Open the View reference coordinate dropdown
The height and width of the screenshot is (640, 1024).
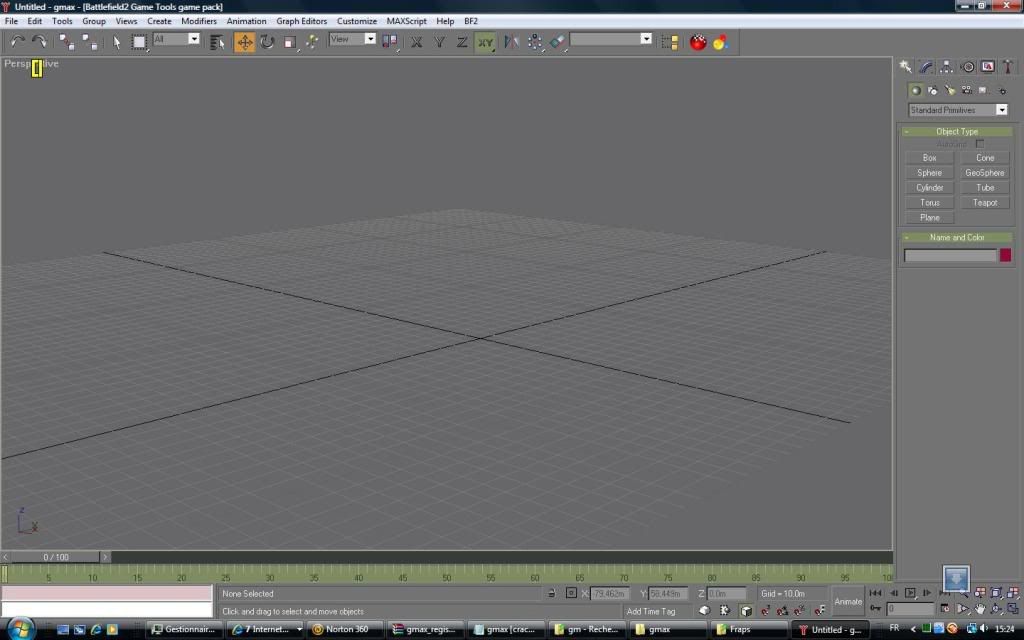click(x=352, y=39)
